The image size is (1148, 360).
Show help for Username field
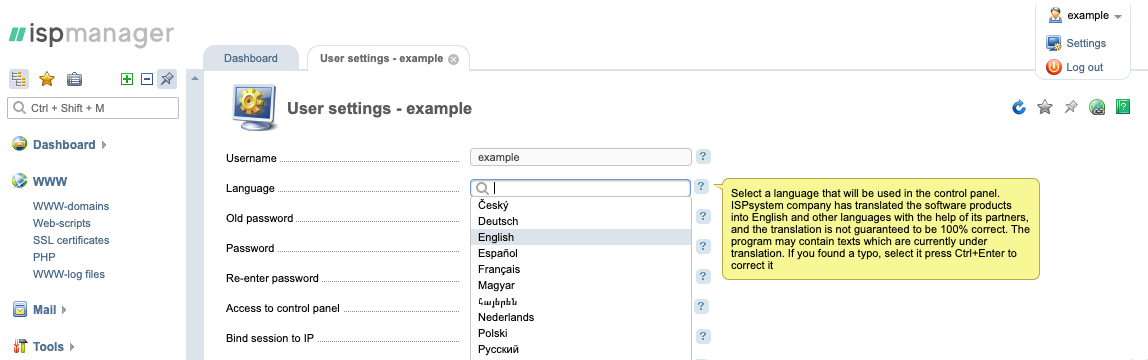point(703,157)
